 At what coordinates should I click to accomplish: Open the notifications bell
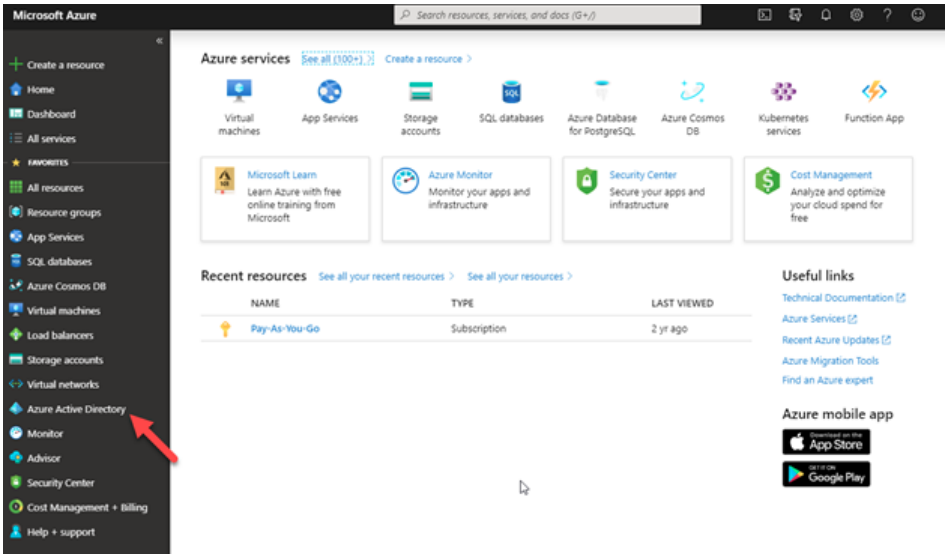click(826, 15)
